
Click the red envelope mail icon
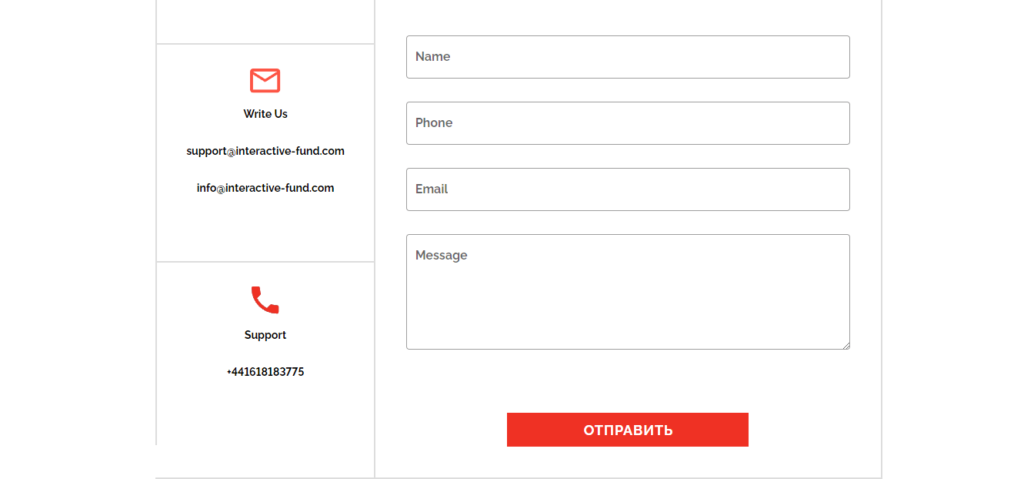(265, 80)
